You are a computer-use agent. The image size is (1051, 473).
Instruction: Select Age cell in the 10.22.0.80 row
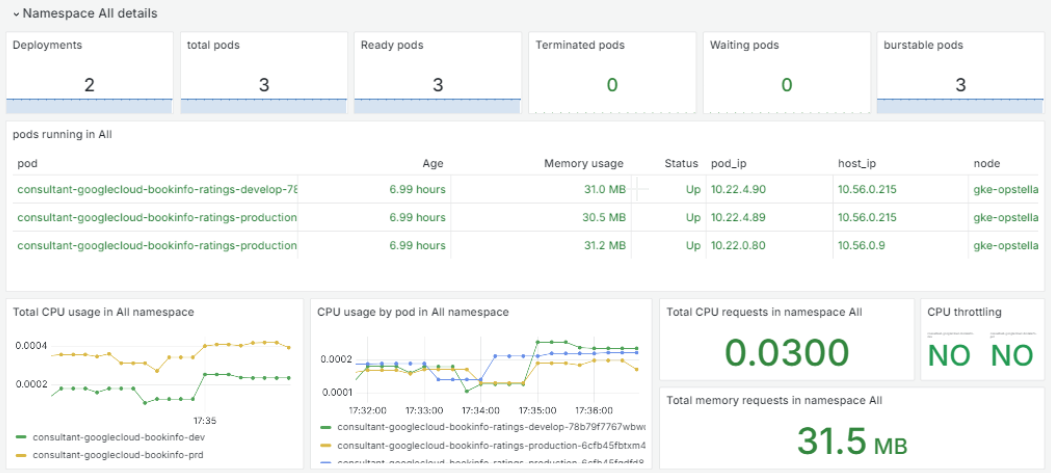[417, 246]
